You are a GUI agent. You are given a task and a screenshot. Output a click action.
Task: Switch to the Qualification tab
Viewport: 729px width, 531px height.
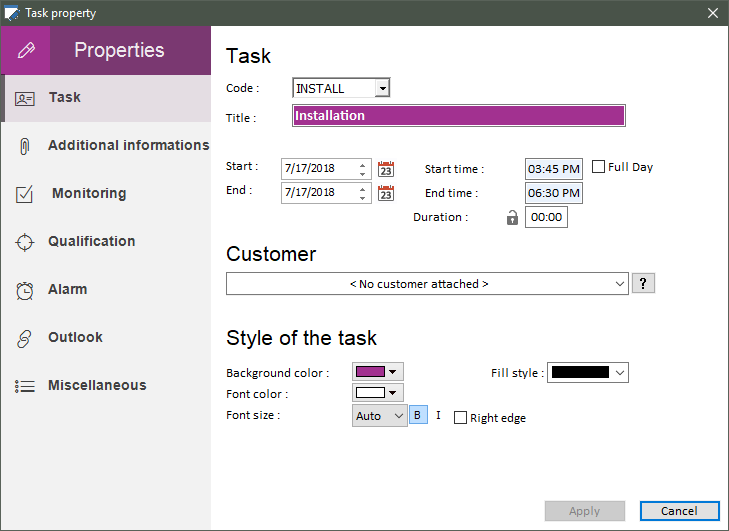[x=106, y=242]
